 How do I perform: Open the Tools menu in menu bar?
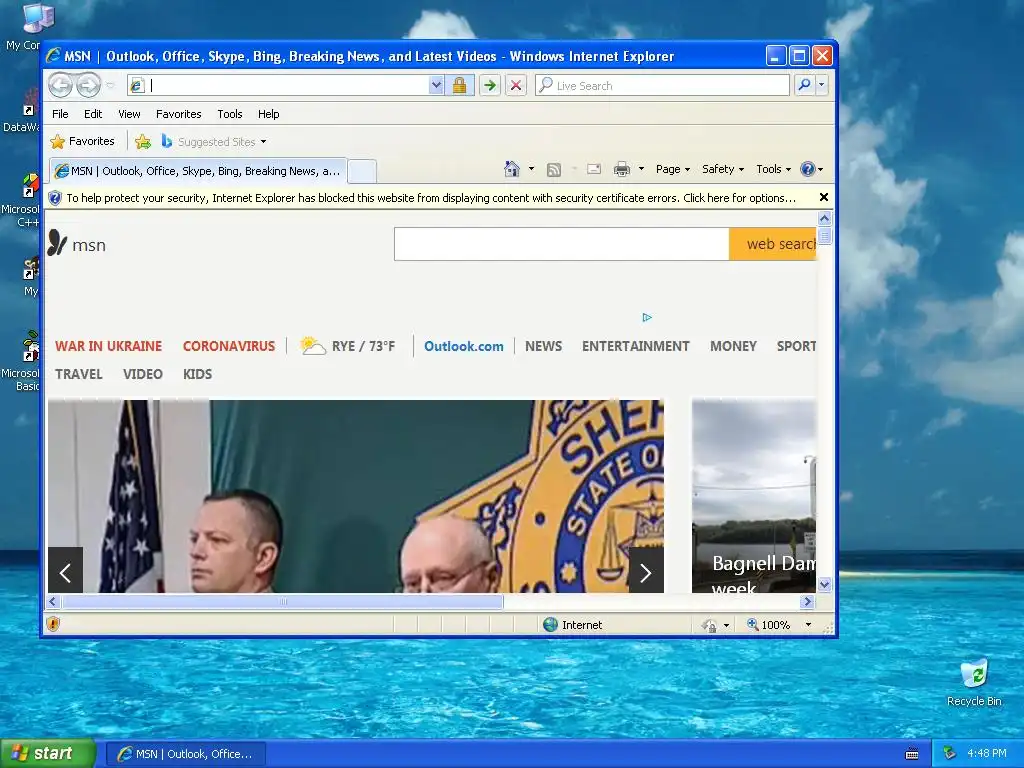[x=230, y=114]
